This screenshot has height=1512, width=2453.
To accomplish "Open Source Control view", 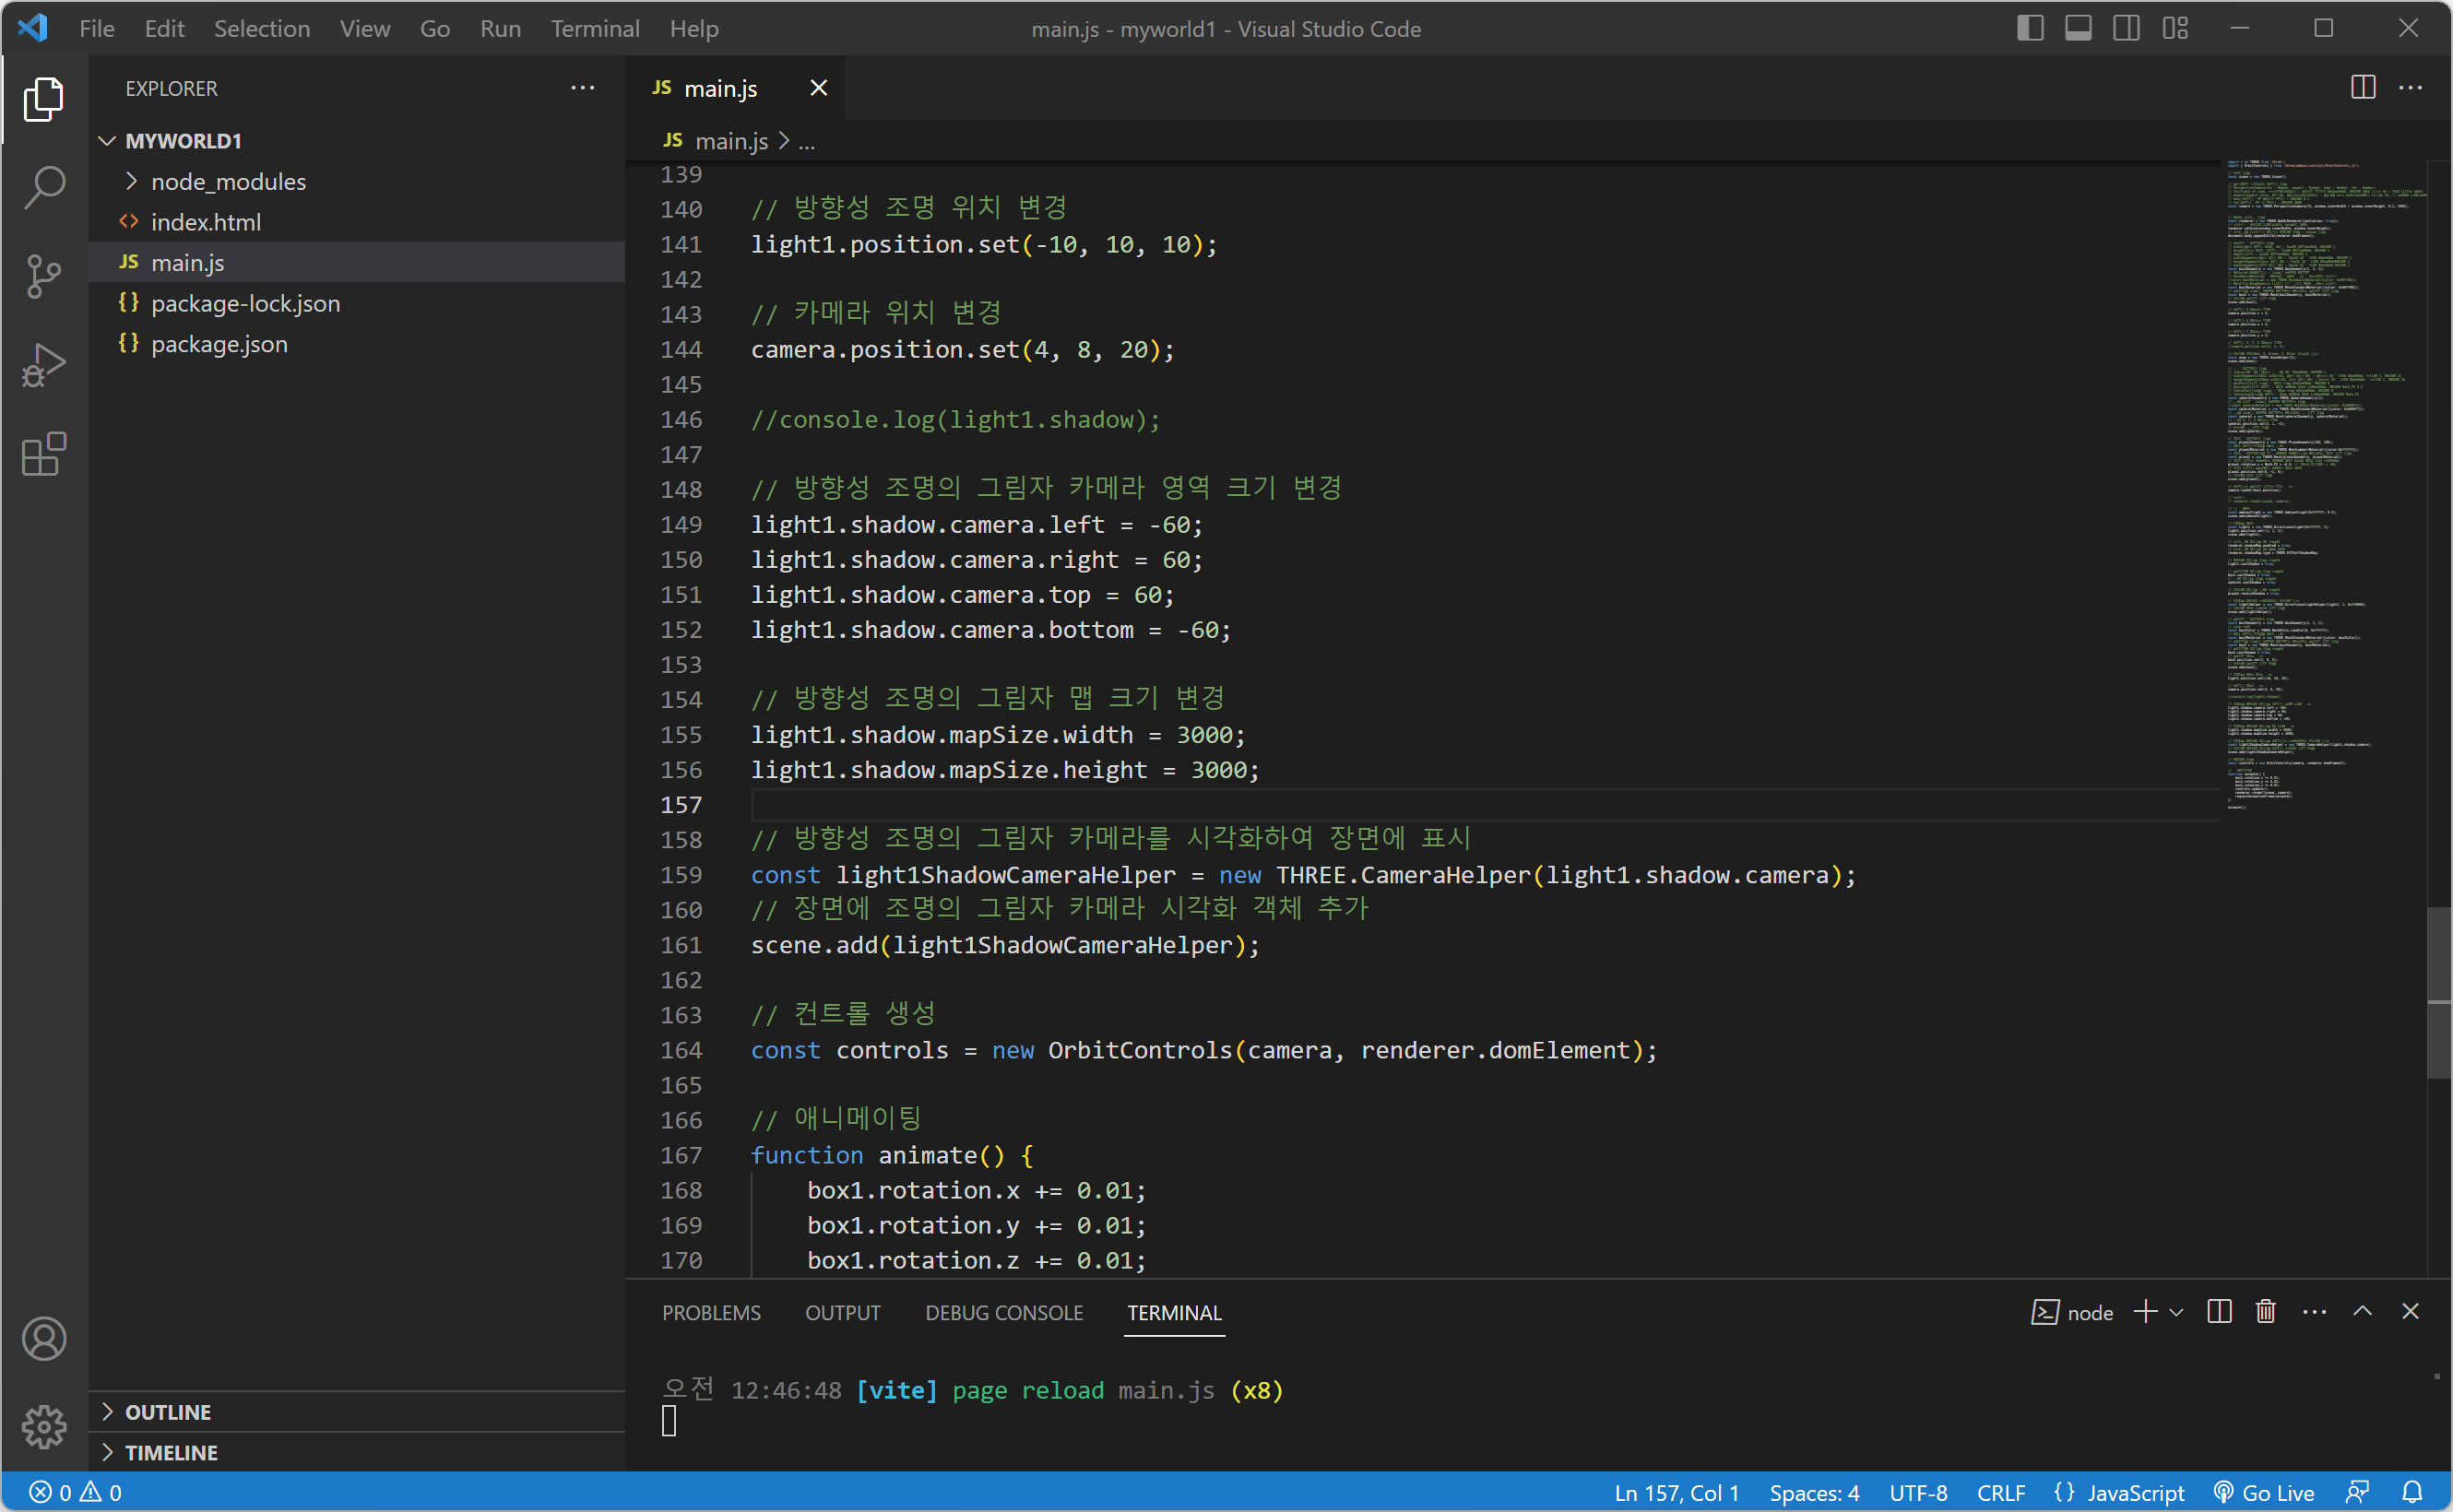I will pyautogui.click(x=44, y=277).
